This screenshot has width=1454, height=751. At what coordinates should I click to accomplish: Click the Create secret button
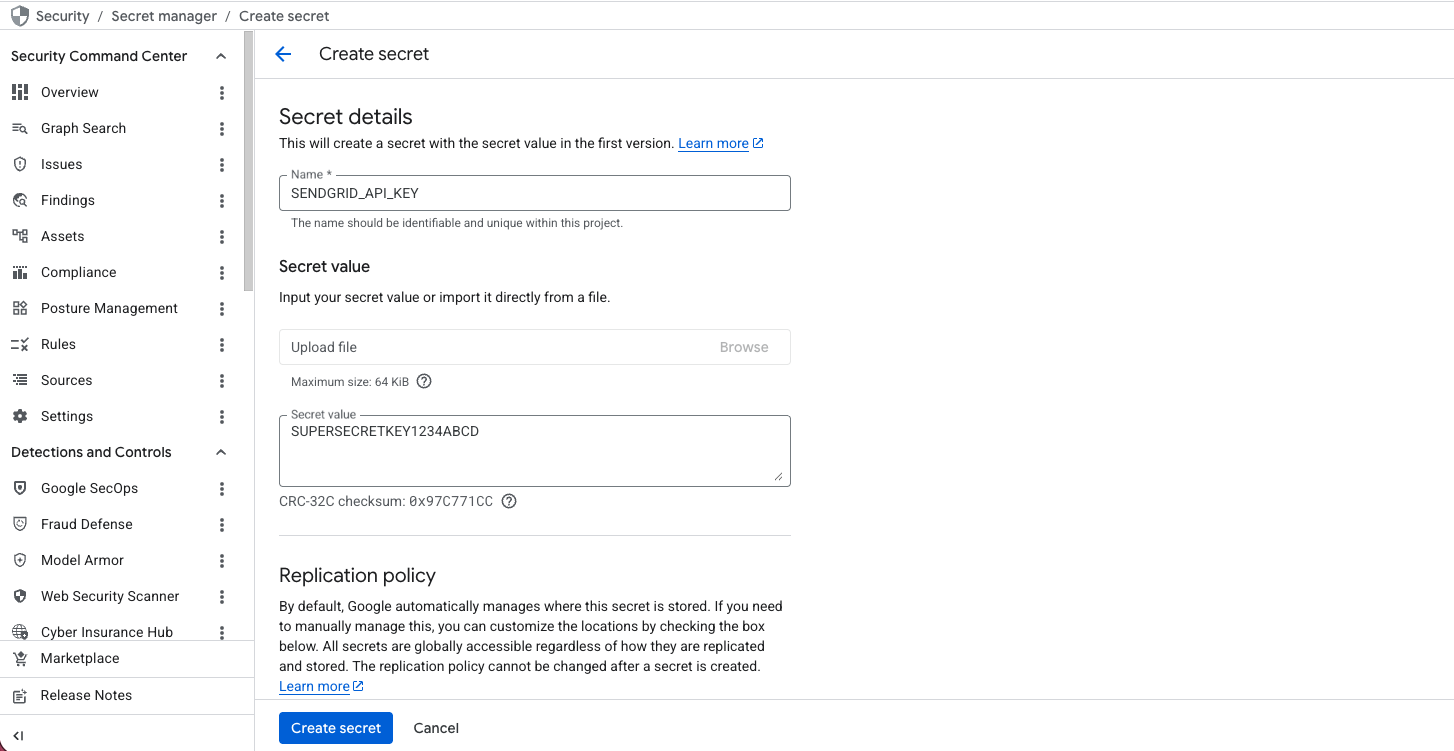pos(336,728)
